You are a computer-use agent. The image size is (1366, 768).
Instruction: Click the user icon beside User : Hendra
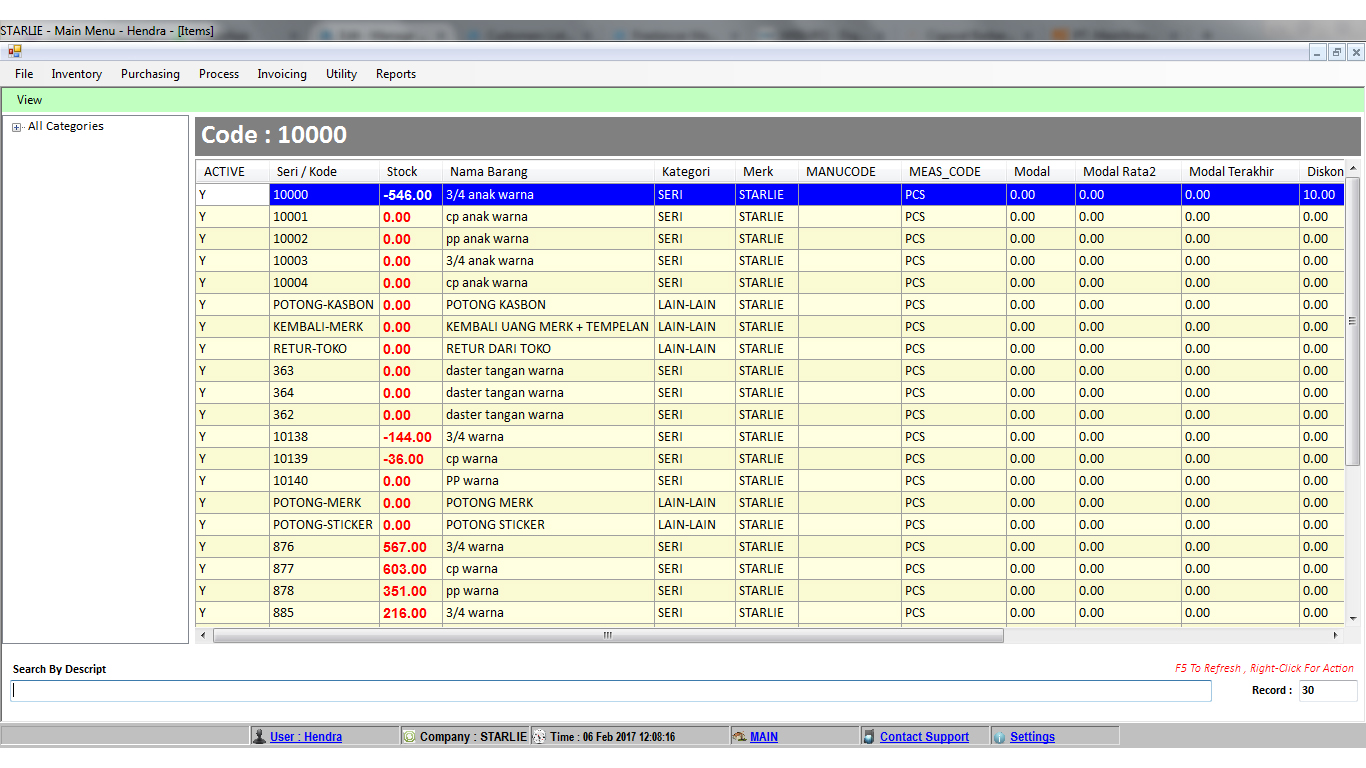coord(260,737)
